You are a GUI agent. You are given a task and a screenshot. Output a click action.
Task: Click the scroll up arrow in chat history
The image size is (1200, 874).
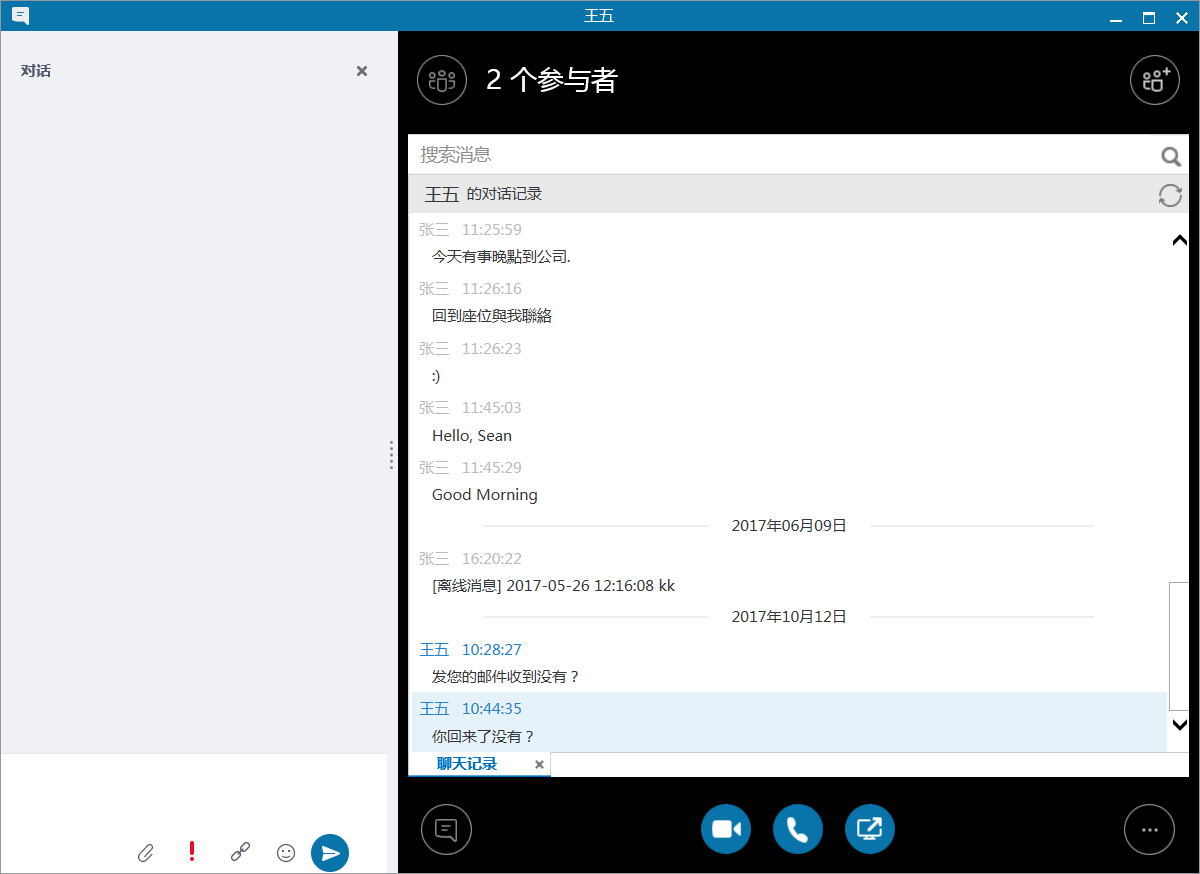coord(1179,240)
